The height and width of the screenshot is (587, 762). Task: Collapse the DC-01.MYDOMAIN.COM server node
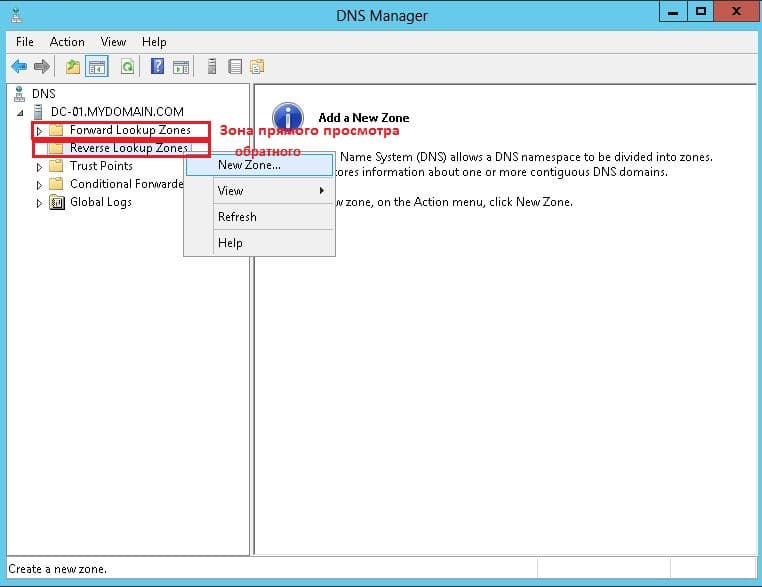(x=20, y=113)
